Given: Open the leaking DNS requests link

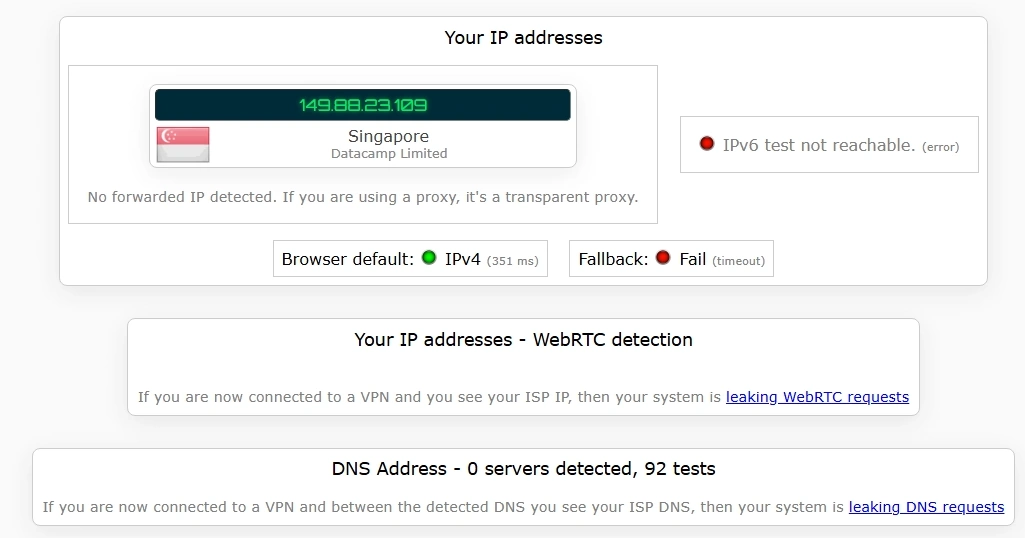Looking at the screenshot, I should (x=926, y=507).
